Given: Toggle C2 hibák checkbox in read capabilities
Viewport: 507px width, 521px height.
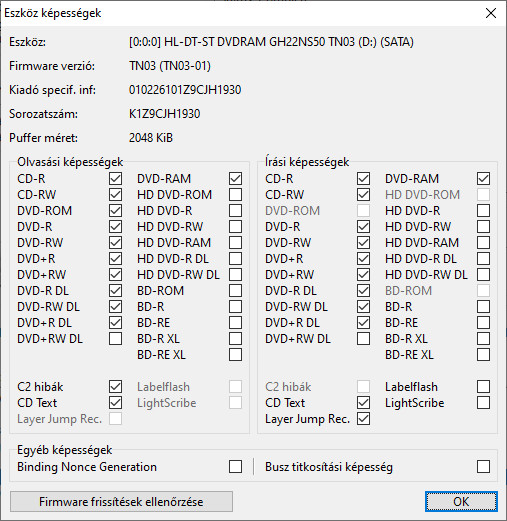Looking at the screenshot, I should pos(115,387).
